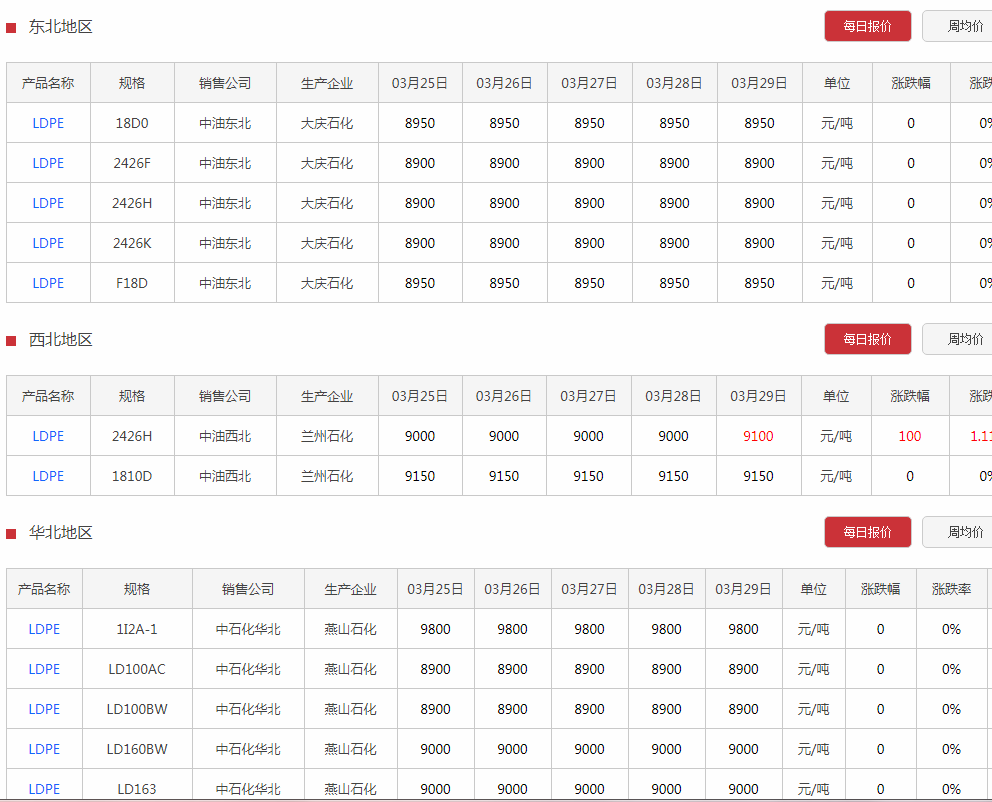Click 中油西北 in the 1810D row
The height and width of the screenshot is (802, 992).
(x=225, y=476)
